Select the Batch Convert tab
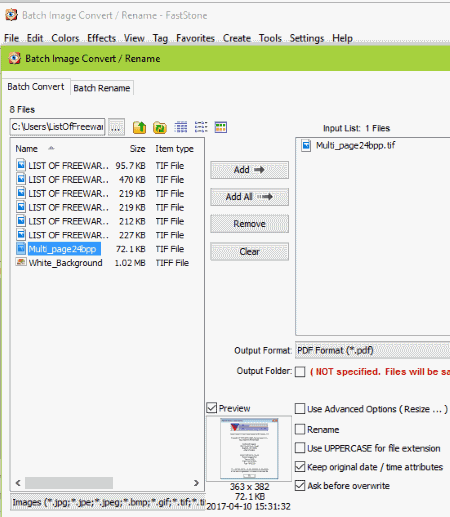 (36, 87)
